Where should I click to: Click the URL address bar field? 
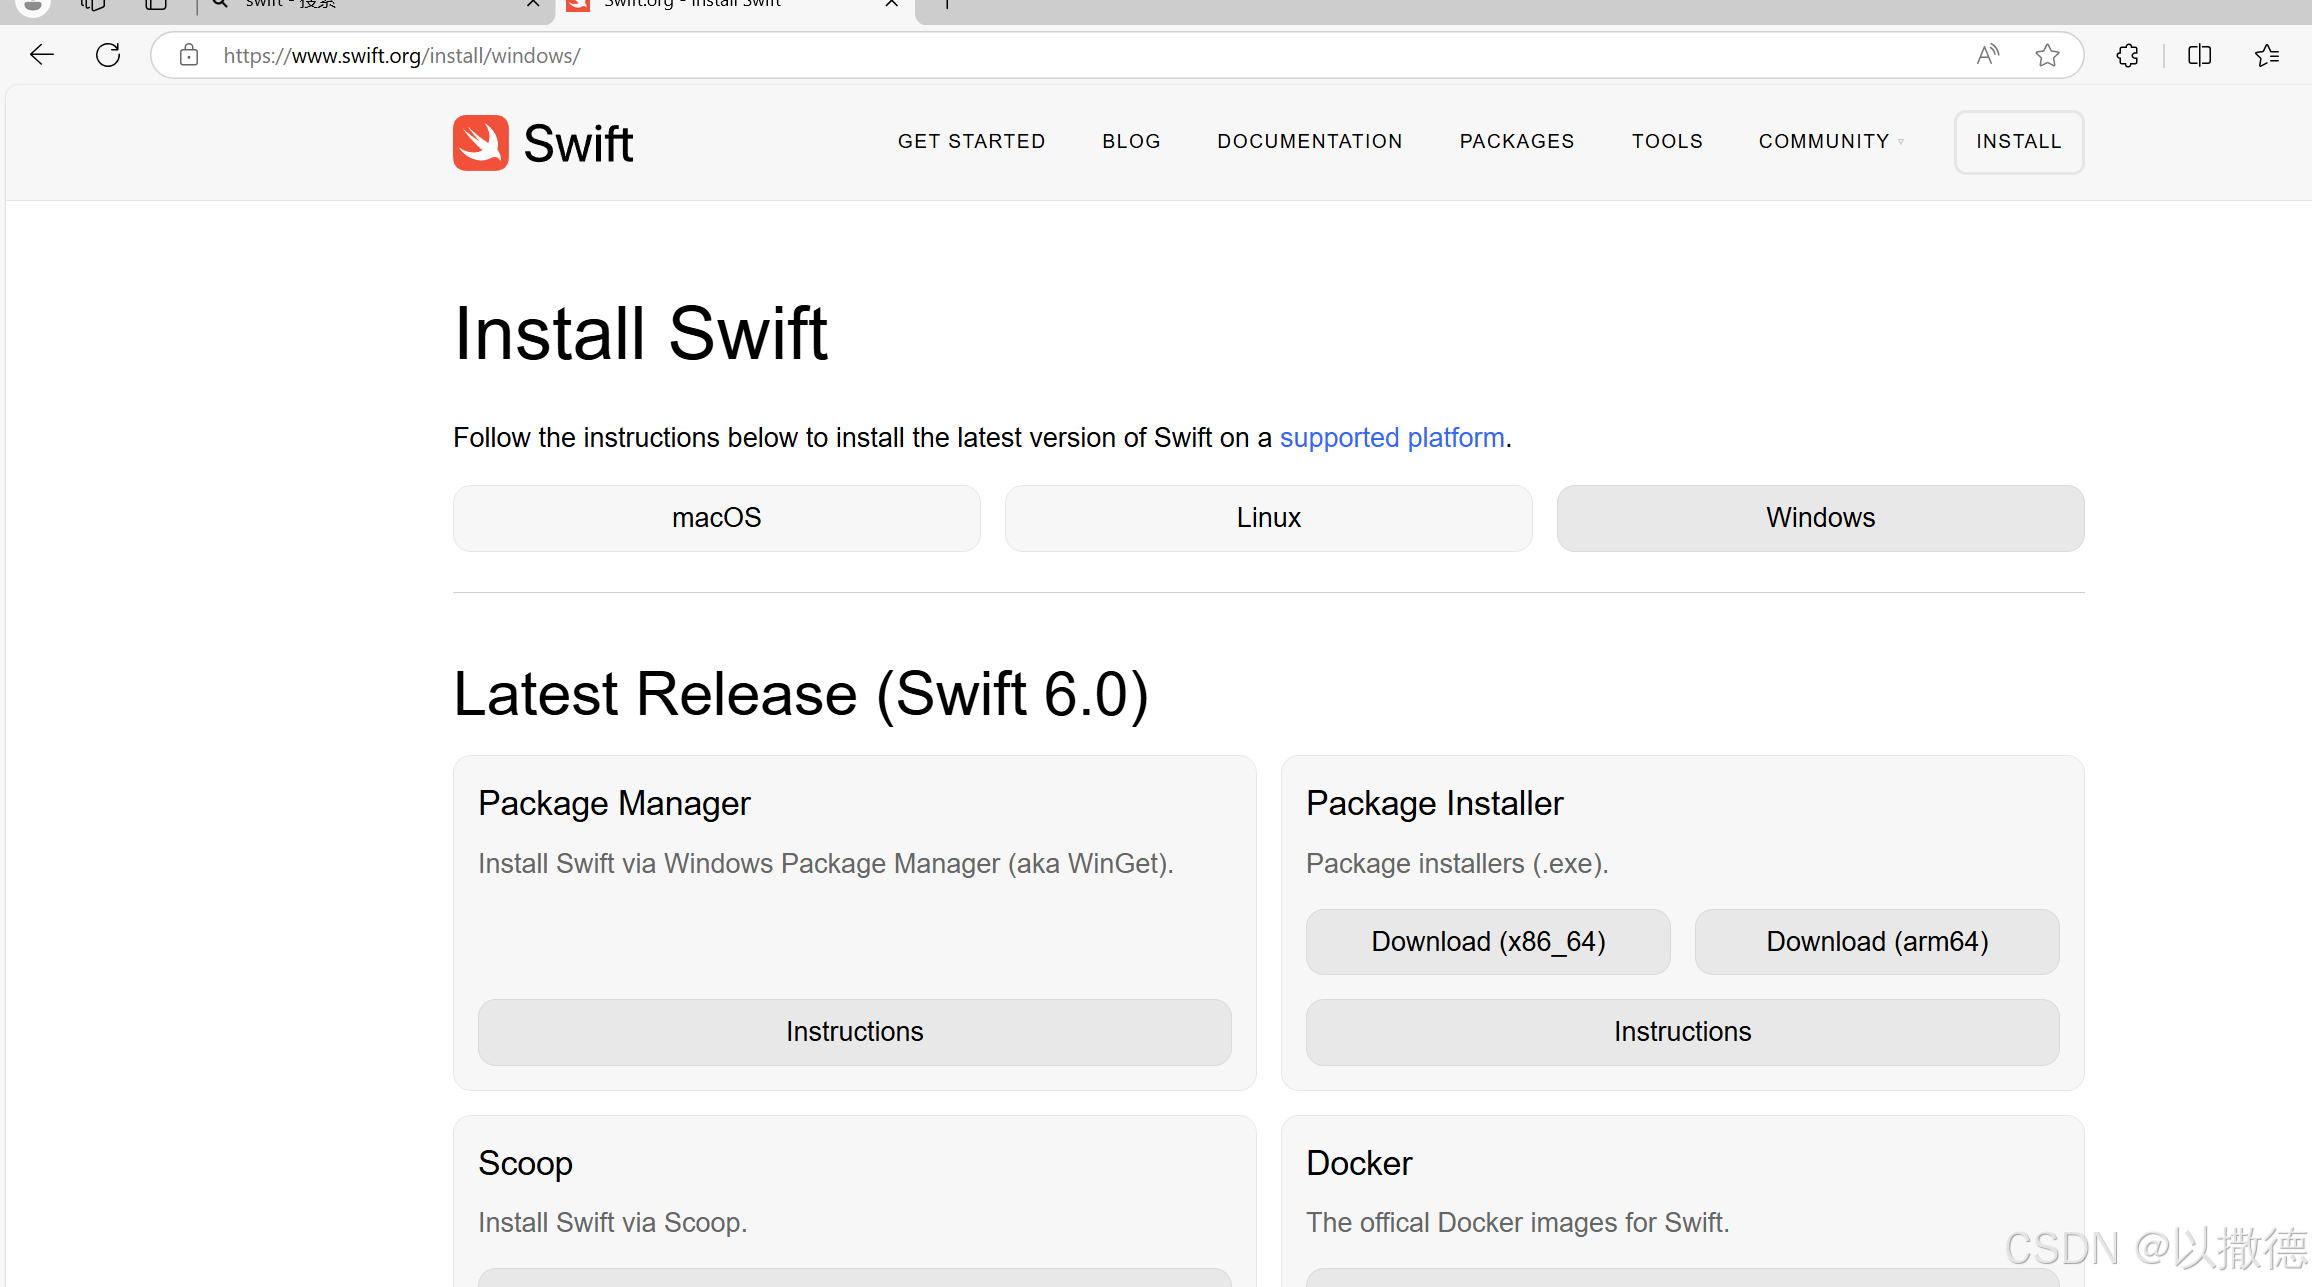click(1000, 55)
